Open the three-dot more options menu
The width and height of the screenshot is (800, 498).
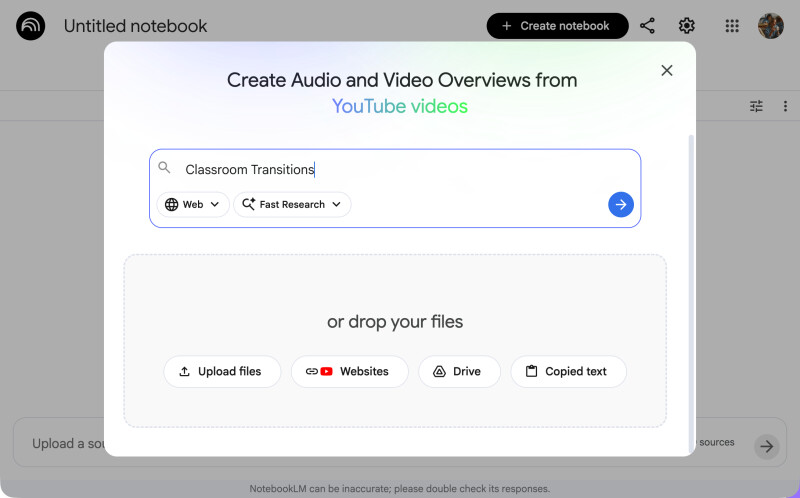pyautogui.click(x=785, y=106)
